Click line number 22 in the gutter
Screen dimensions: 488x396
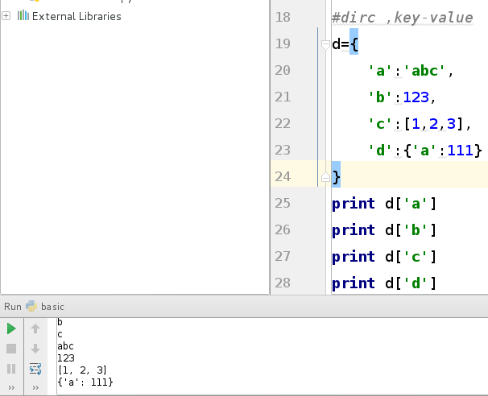point(283,124)
